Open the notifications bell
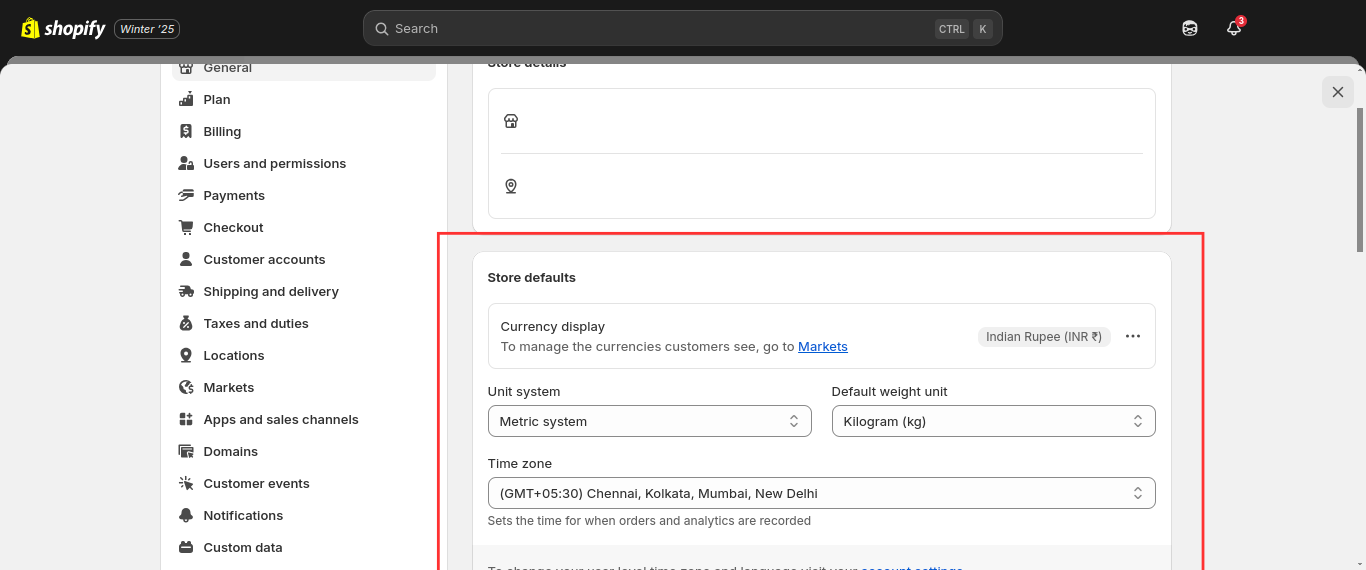This screenshot has width=1366, height=570. 1234,29
